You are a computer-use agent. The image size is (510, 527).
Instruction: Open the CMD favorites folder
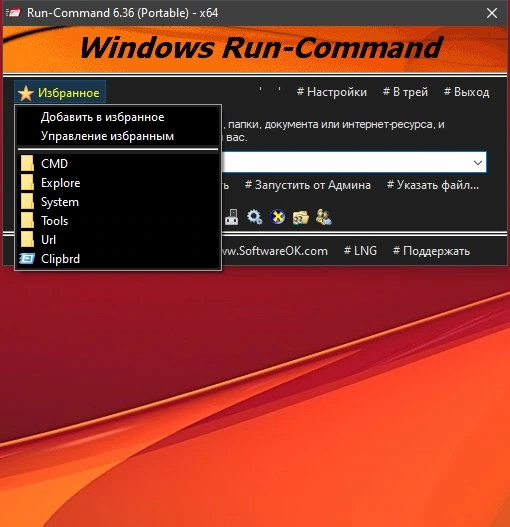click(x=118, y=164)
